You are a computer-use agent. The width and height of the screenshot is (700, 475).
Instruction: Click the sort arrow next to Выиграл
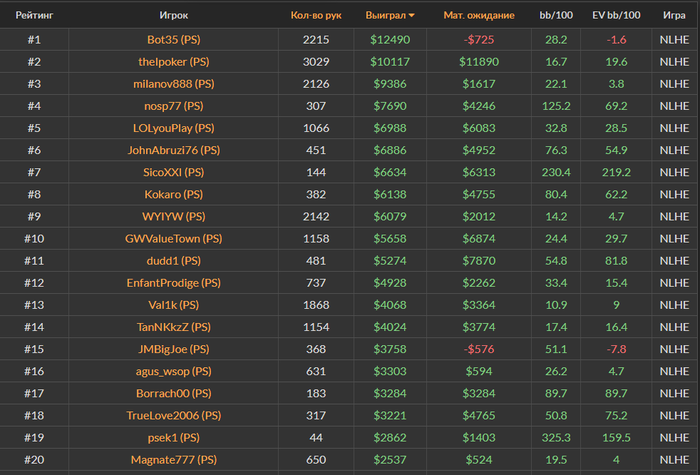coord(412,17)
